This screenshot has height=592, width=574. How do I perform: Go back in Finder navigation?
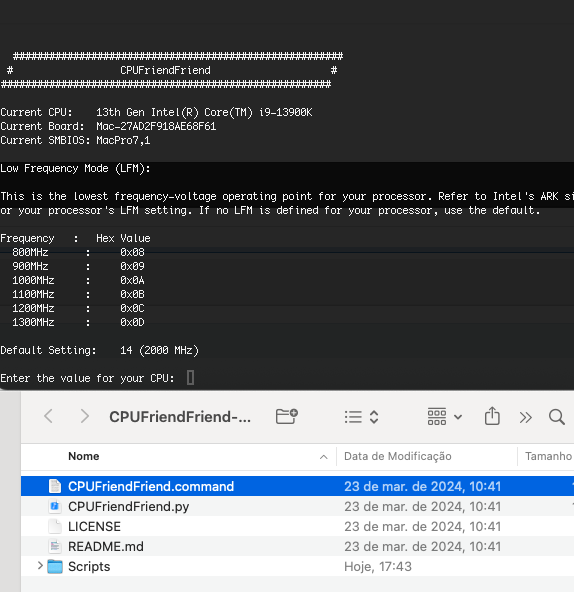48,416
